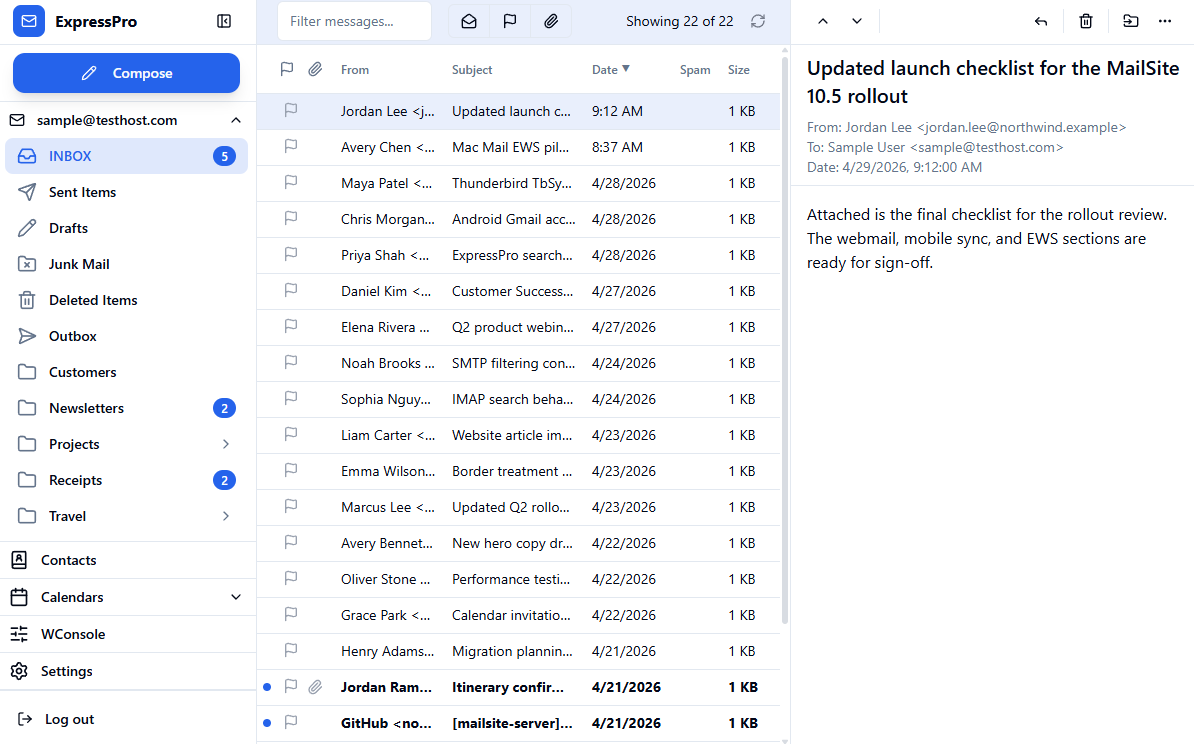Flag the Chris Morgan message

[291, 219]
